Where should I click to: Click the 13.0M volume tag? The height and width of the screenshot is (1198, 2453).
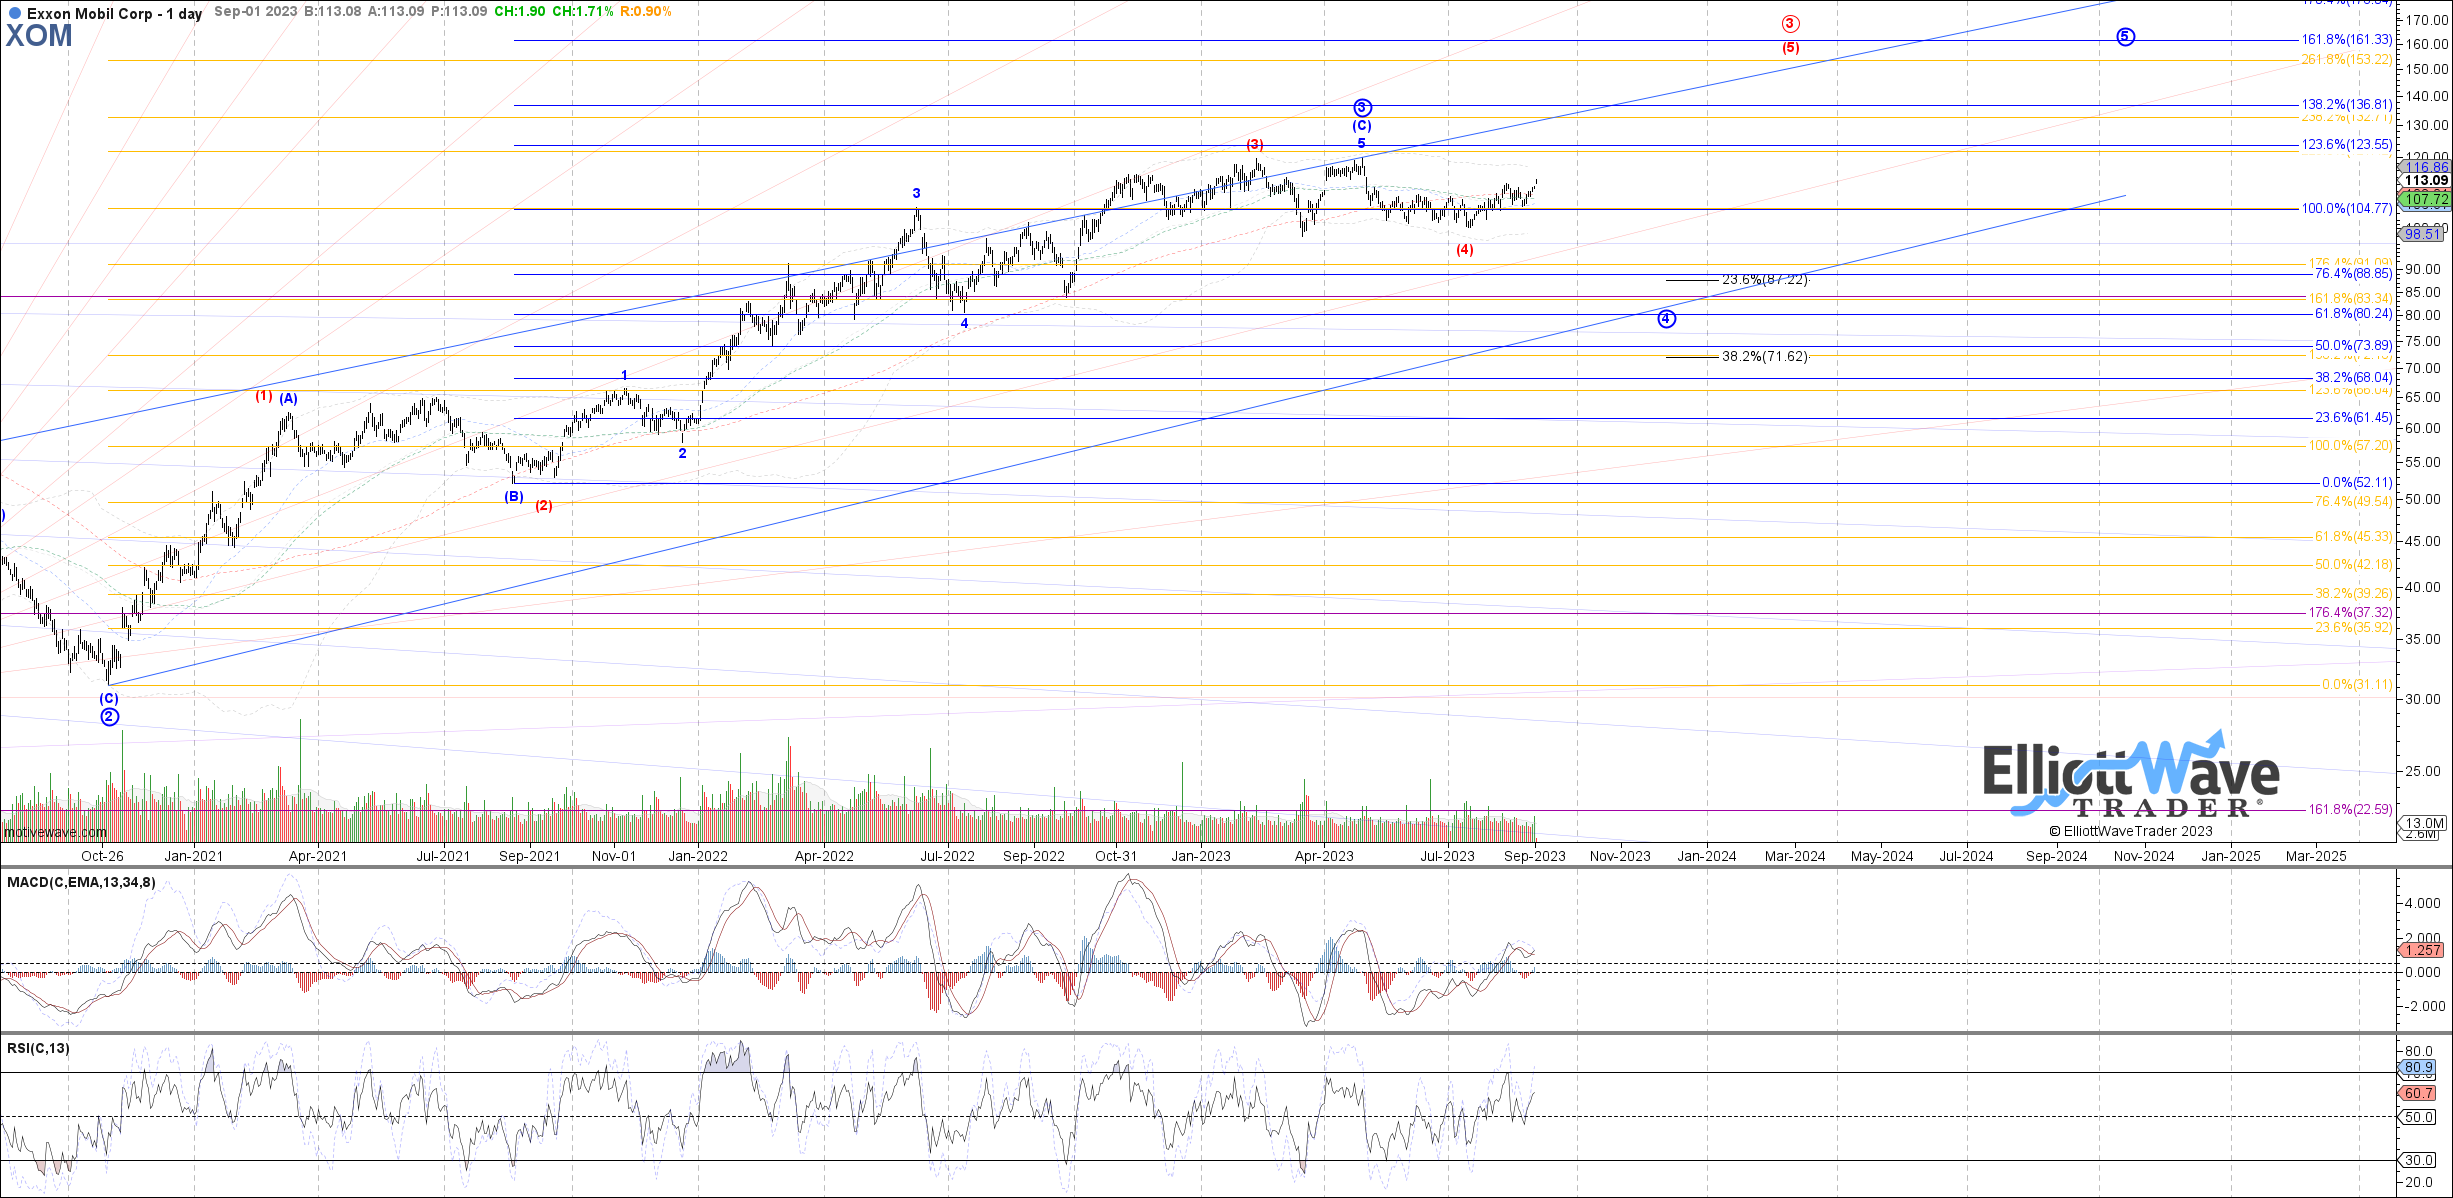coord(2425,824)
